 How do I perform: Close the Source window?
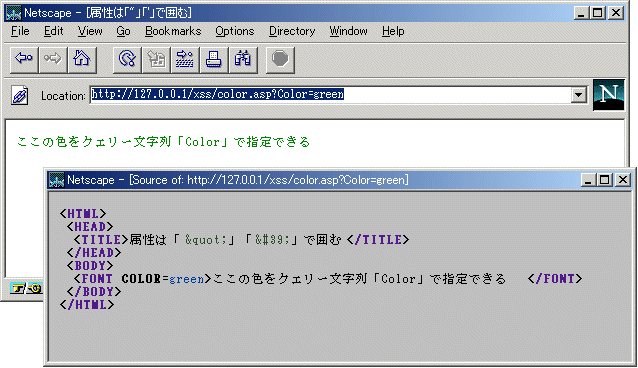pos(623,180)
